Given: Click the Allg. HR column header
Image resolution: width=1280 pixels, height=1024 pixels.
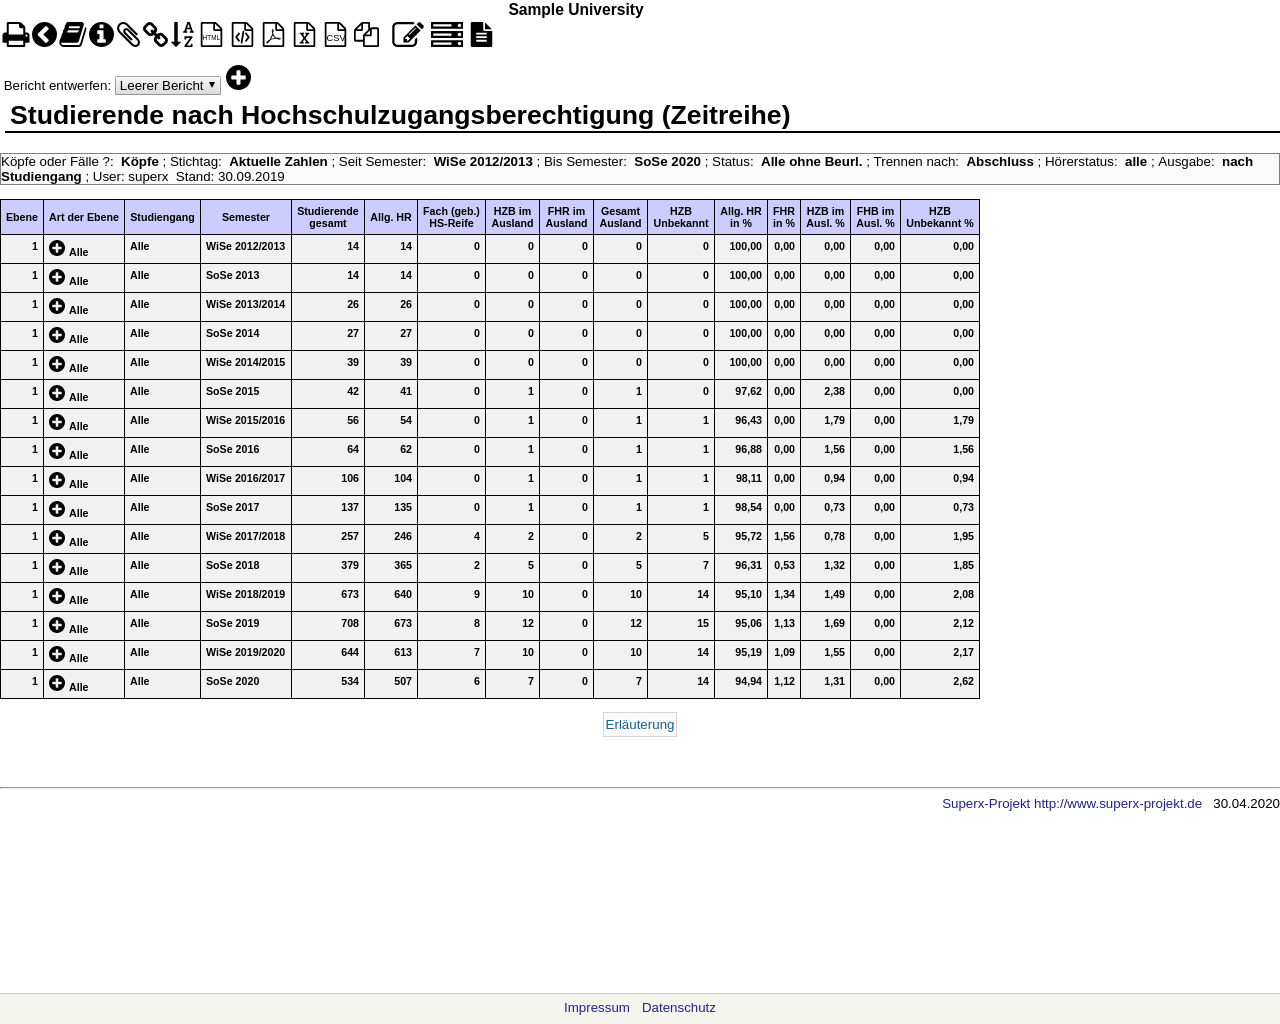Looking at the screenshot, I should (x=391, y=217).
